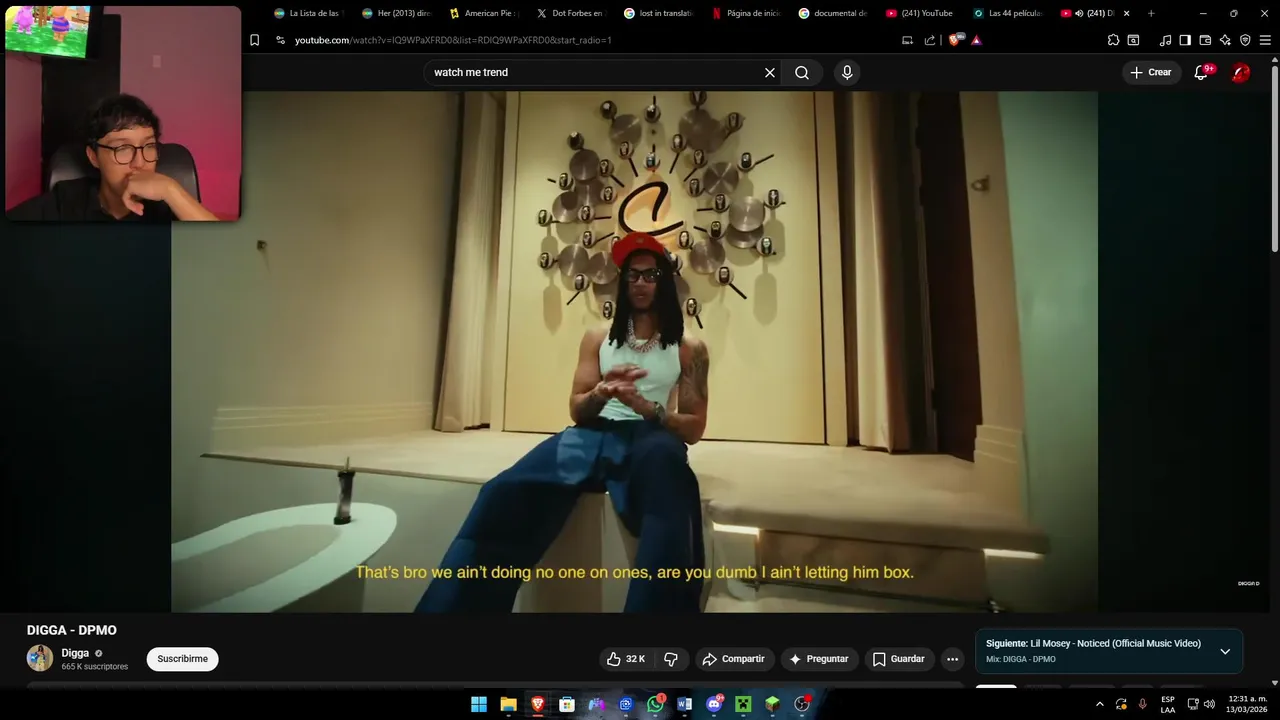Open the Digga channel name link
Image resolution: width=1280 pixels, height=720 pixels.
(x=75, y=653)
